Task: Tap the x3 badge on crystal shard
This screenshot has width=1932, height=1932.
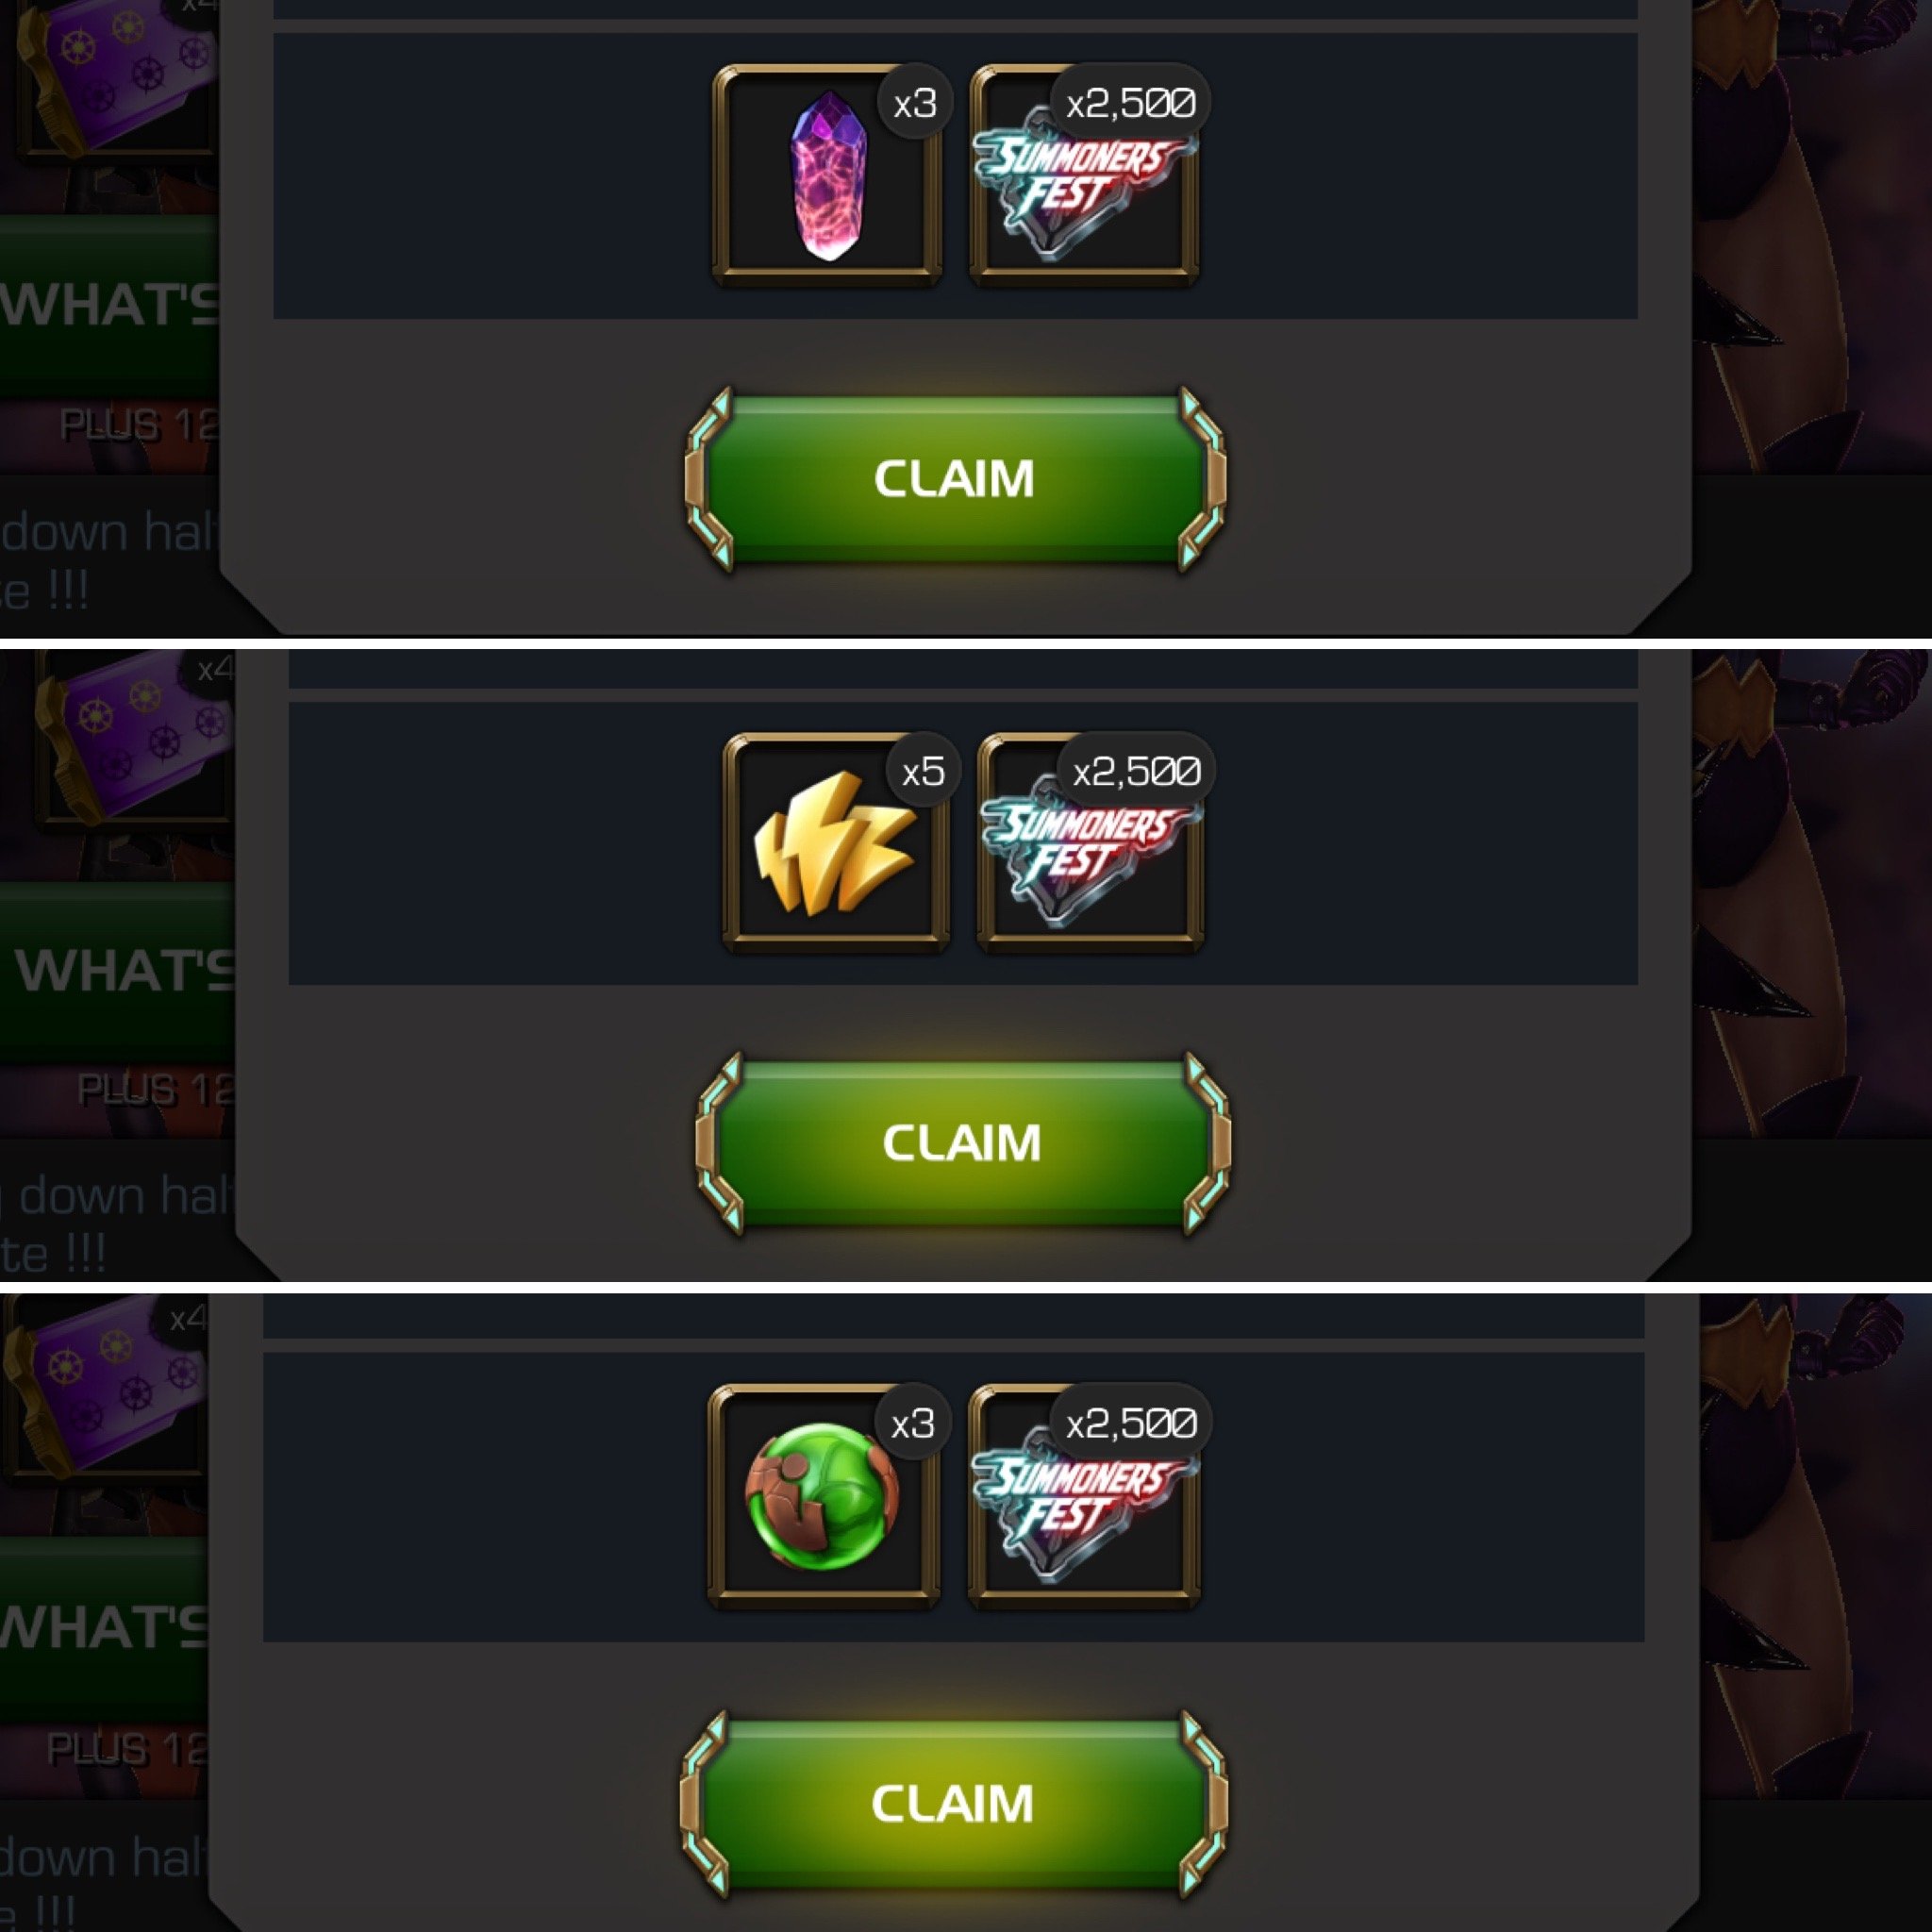Action: (x=915, y=103)
